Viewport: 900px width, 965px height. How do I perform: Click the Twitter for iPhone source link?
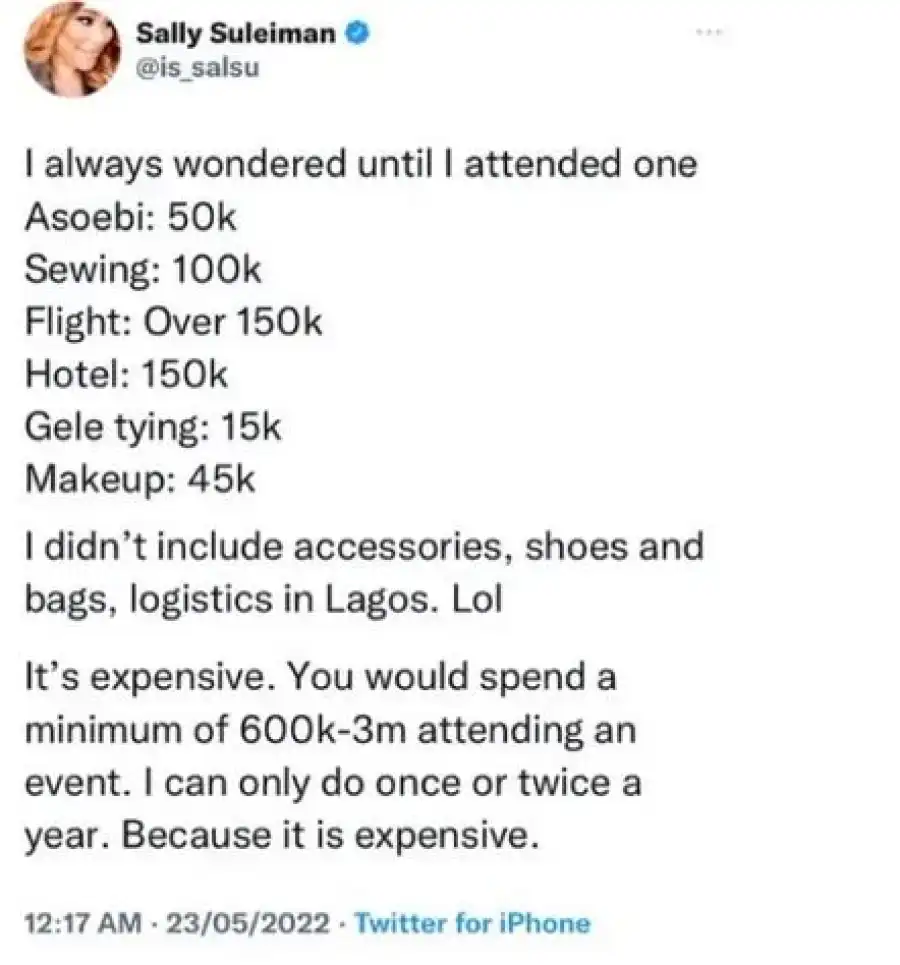click(472, 923)
